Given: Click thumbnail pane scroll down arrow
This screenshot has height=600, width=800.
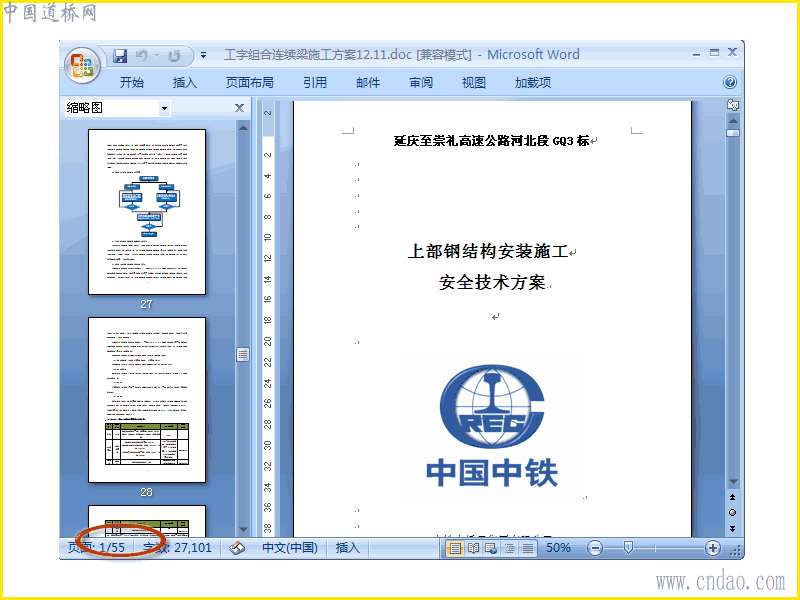Looking at the screenshot, I should pos(243,530).
